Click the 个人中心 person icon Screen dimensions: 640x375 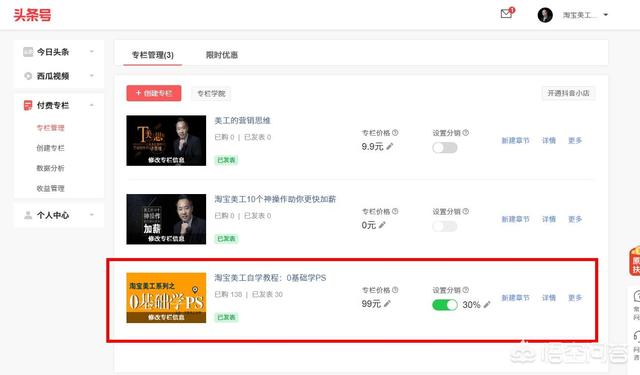point(28,215)
